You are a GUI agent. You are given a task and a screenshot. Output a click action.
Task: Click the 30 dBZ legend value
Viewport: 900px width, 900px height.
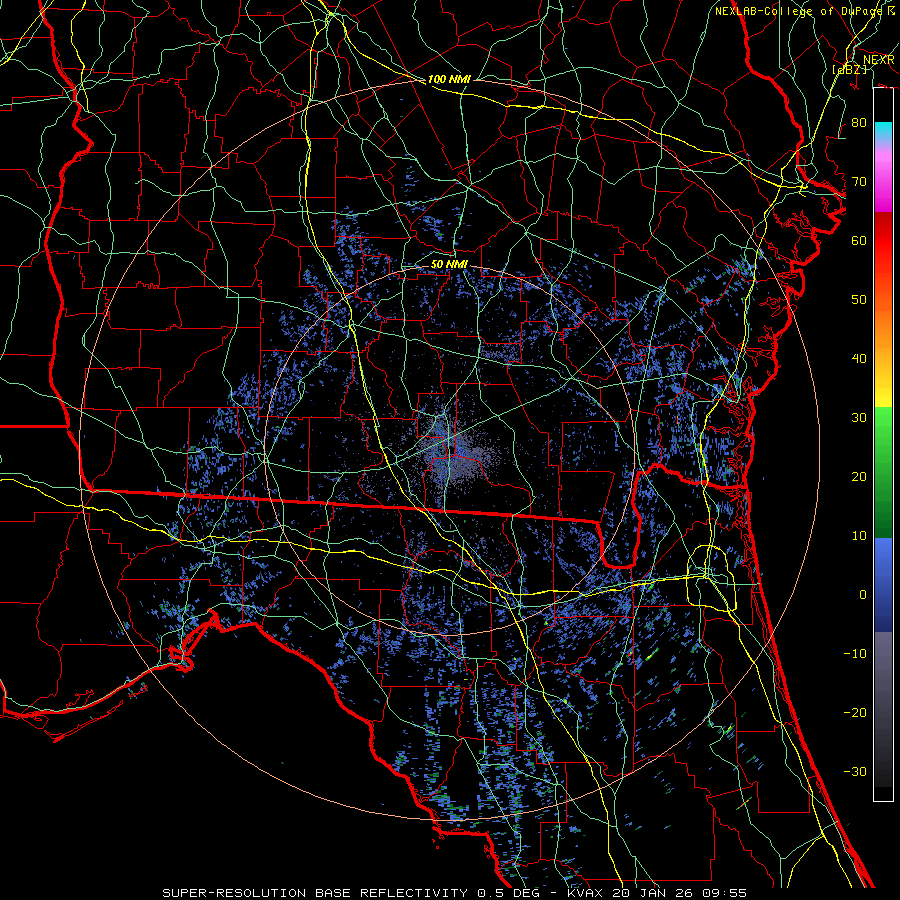coord(859,418)
